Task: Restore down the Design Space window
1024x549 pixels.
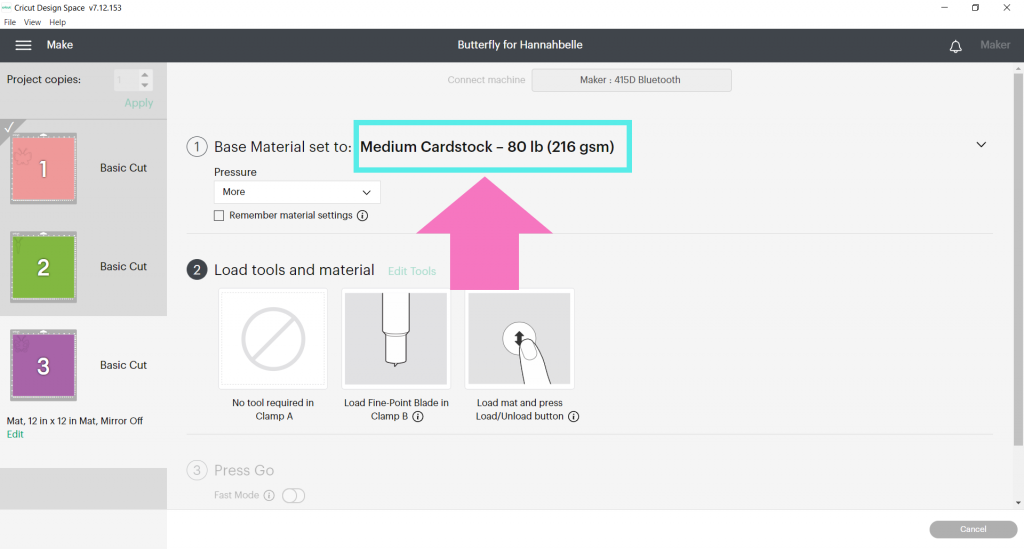Action: tap(975, 8)
